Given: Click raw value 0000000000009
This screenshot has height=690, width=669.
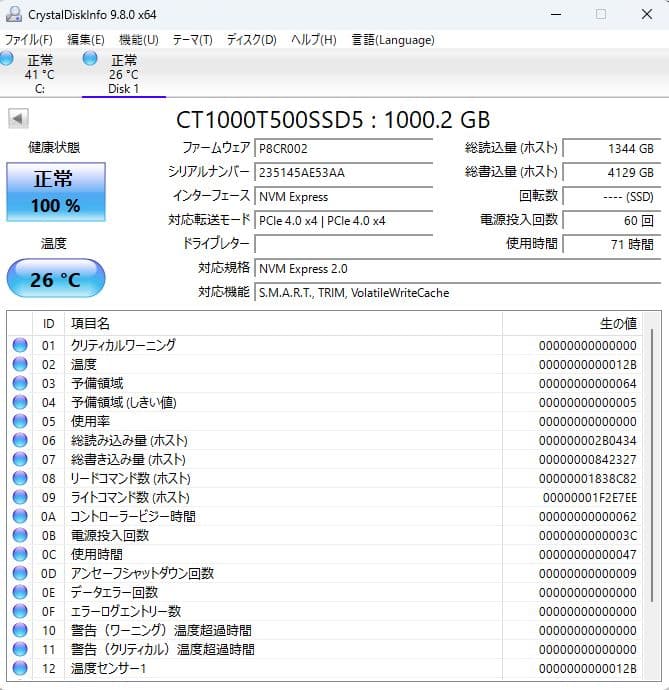Looking at the screenshot, I should [588, 573].
